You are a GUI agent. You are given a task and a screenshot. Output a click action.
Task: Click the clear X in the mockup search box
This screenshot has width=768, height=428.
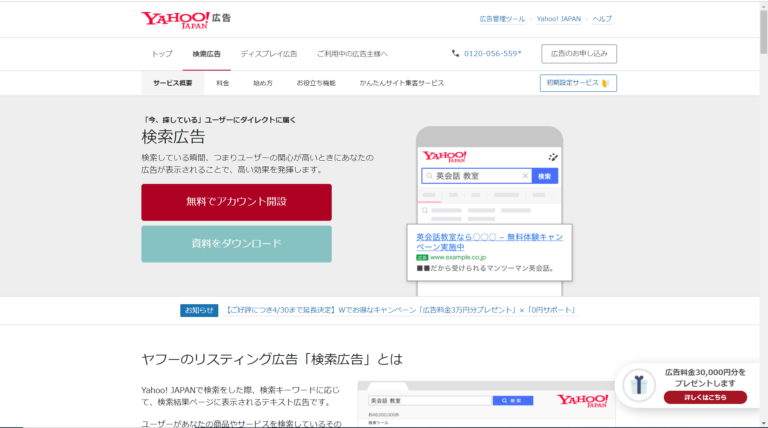[525, 176]
